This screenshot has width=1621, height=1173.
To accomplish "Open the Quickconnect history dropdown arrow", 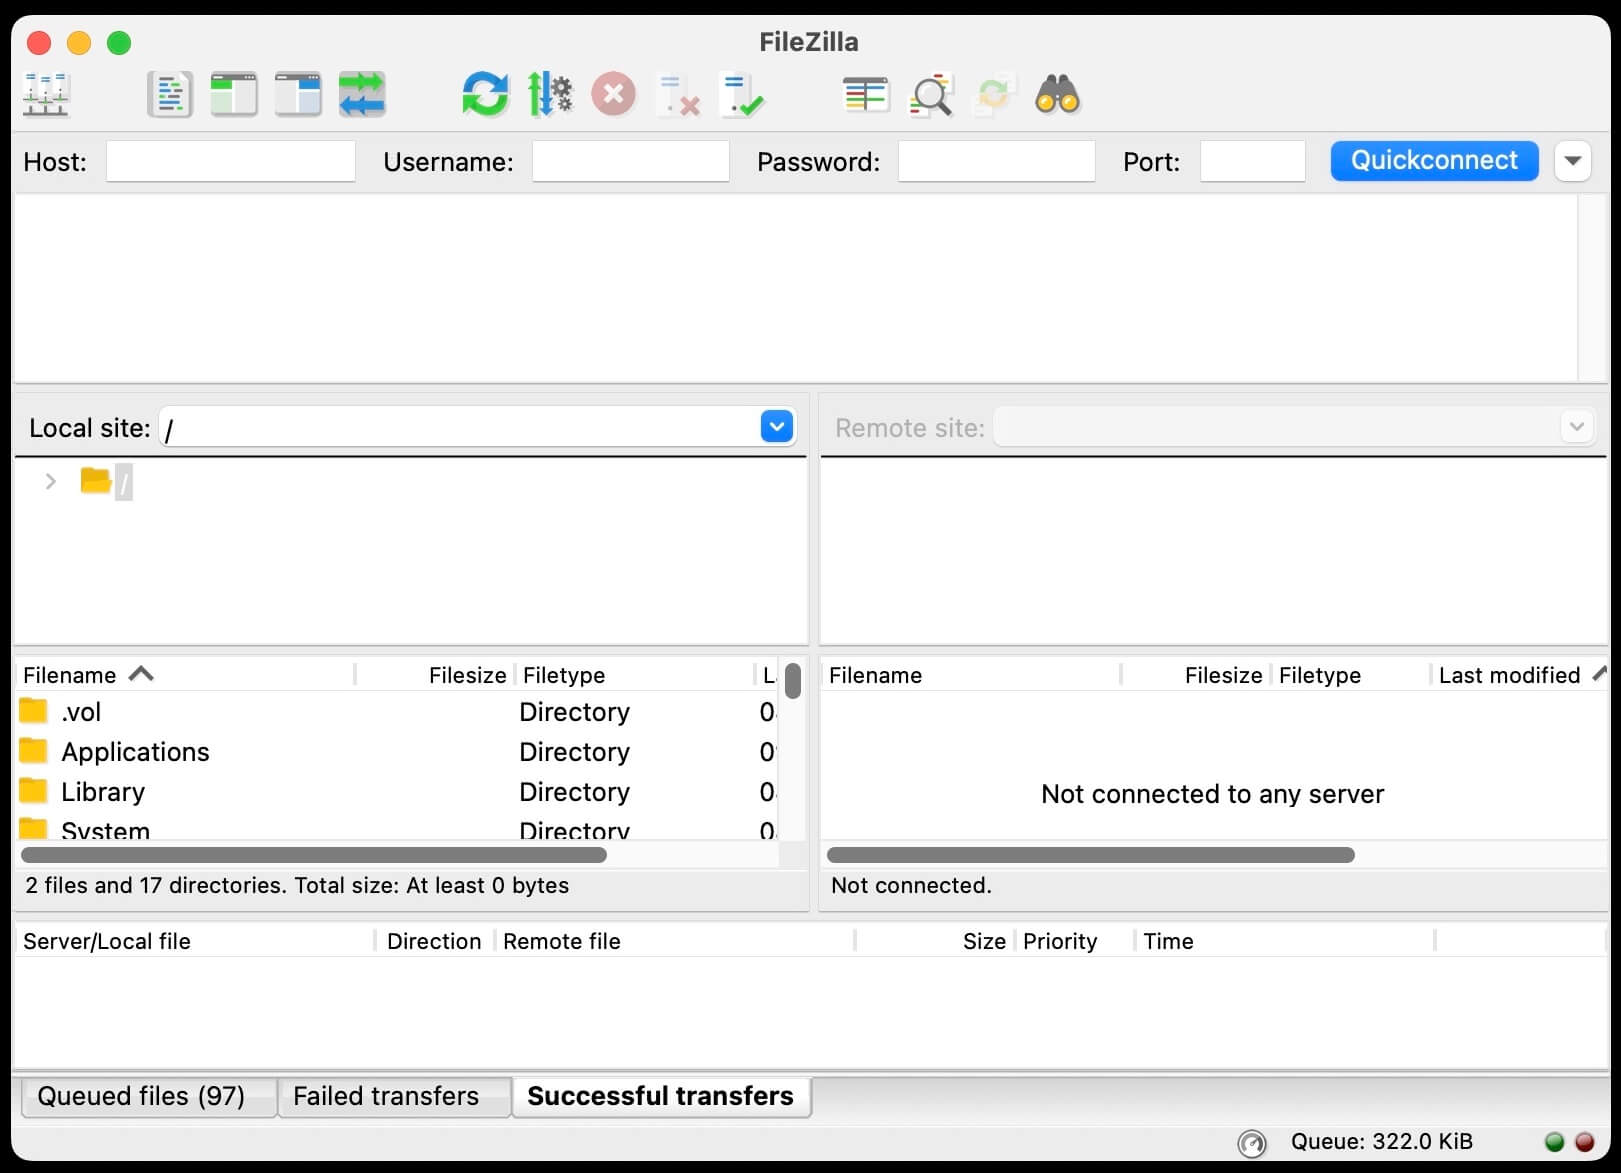I will coord(1573,161).
